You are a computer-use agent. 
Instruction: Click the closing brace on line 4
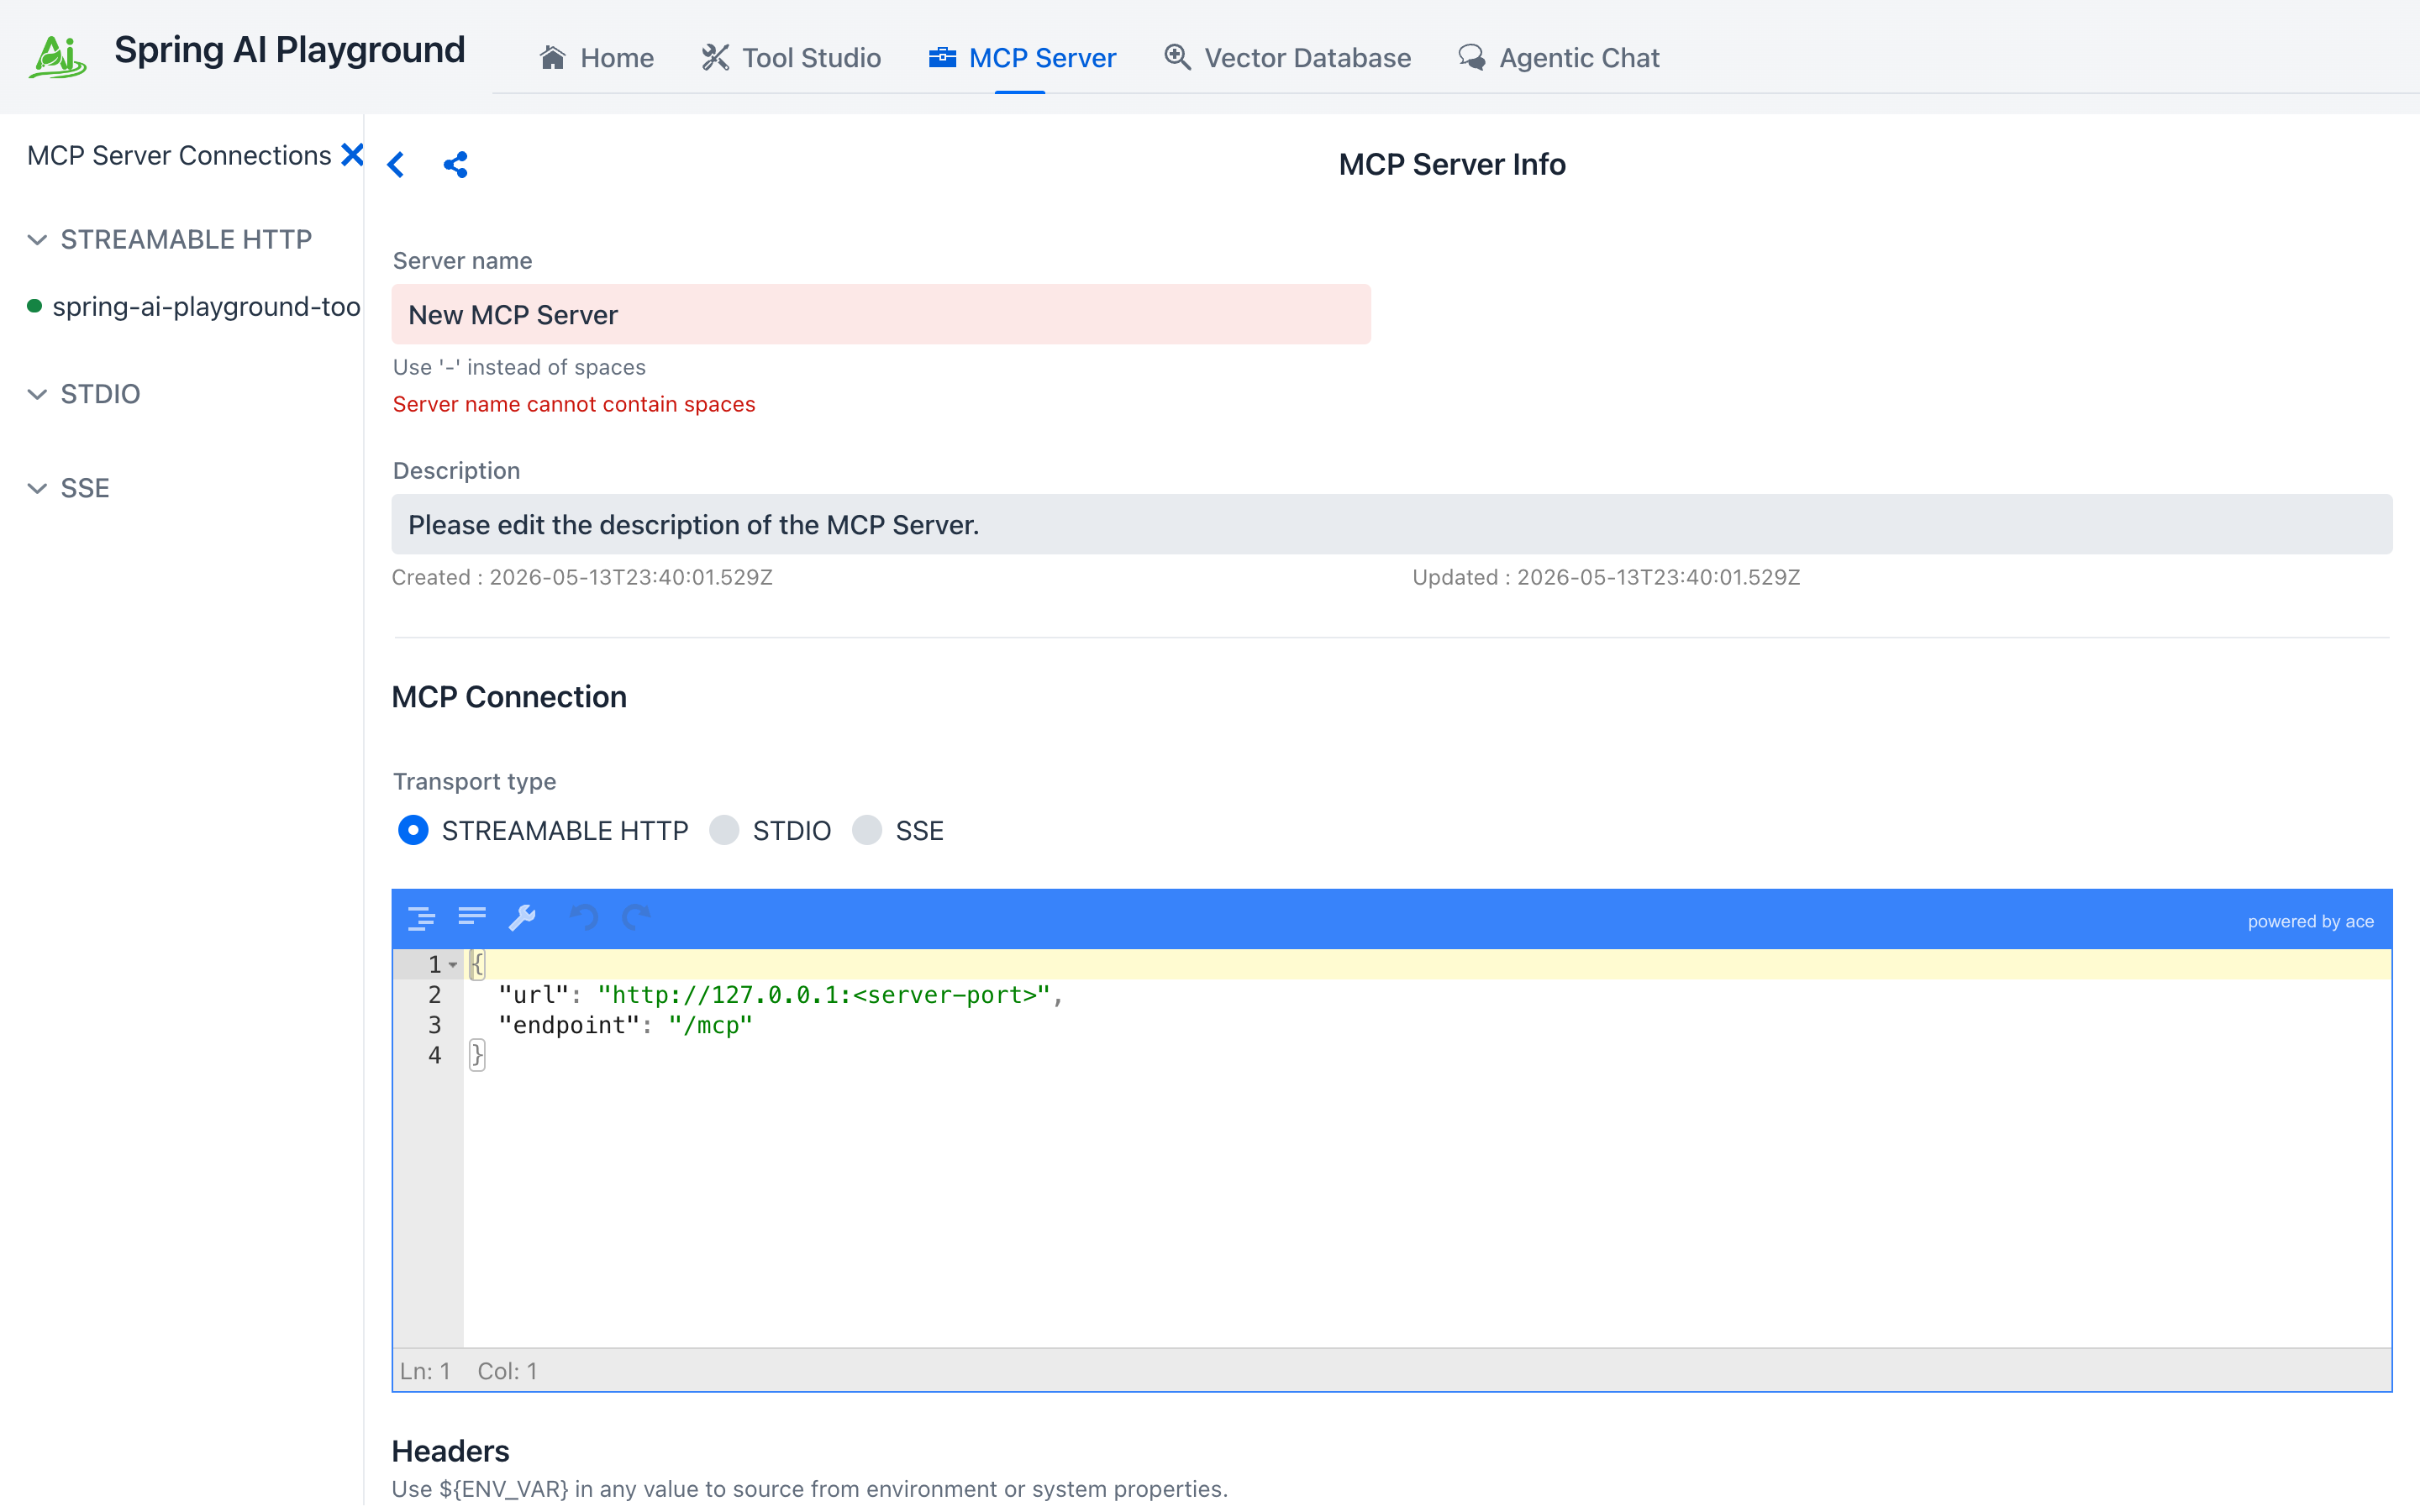[477, 1055]
